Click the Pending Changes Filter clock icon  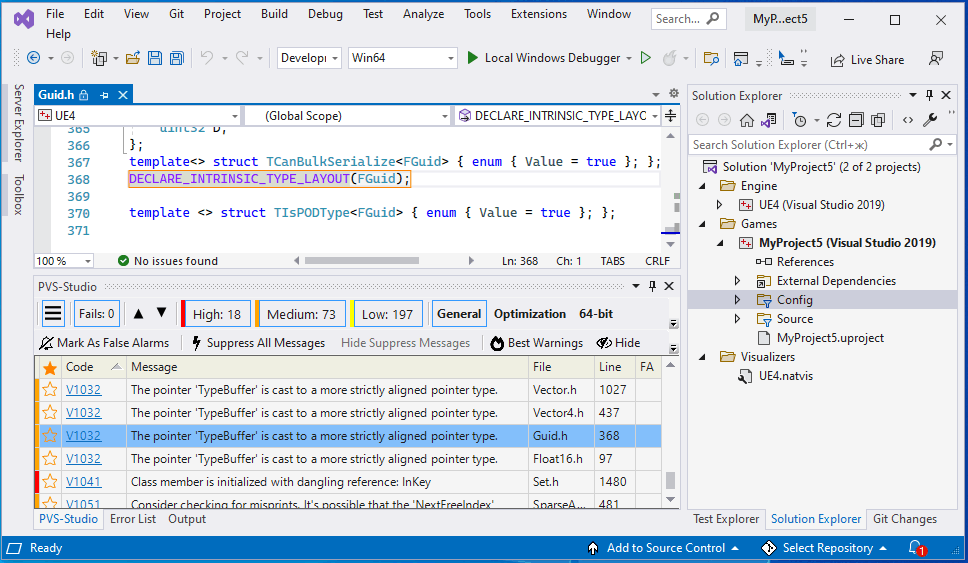799,120
